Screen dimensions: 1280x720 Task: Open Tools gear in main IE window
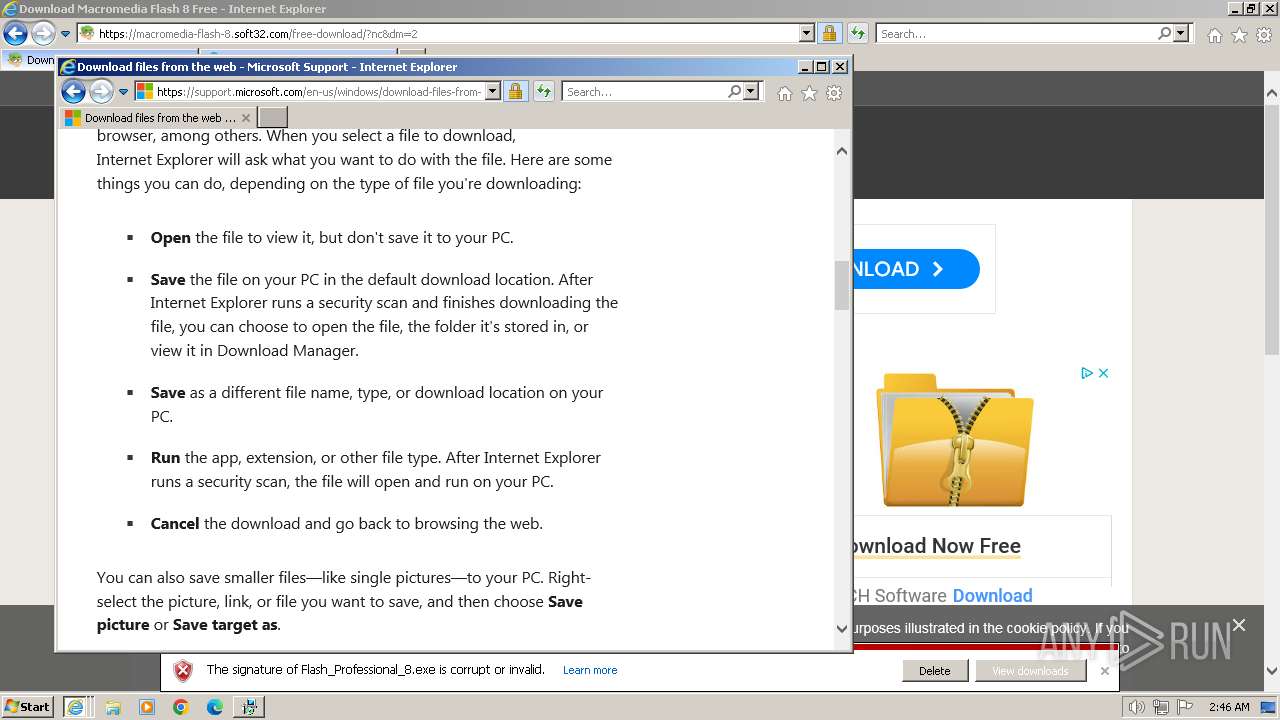click(x=1263, y=35)
